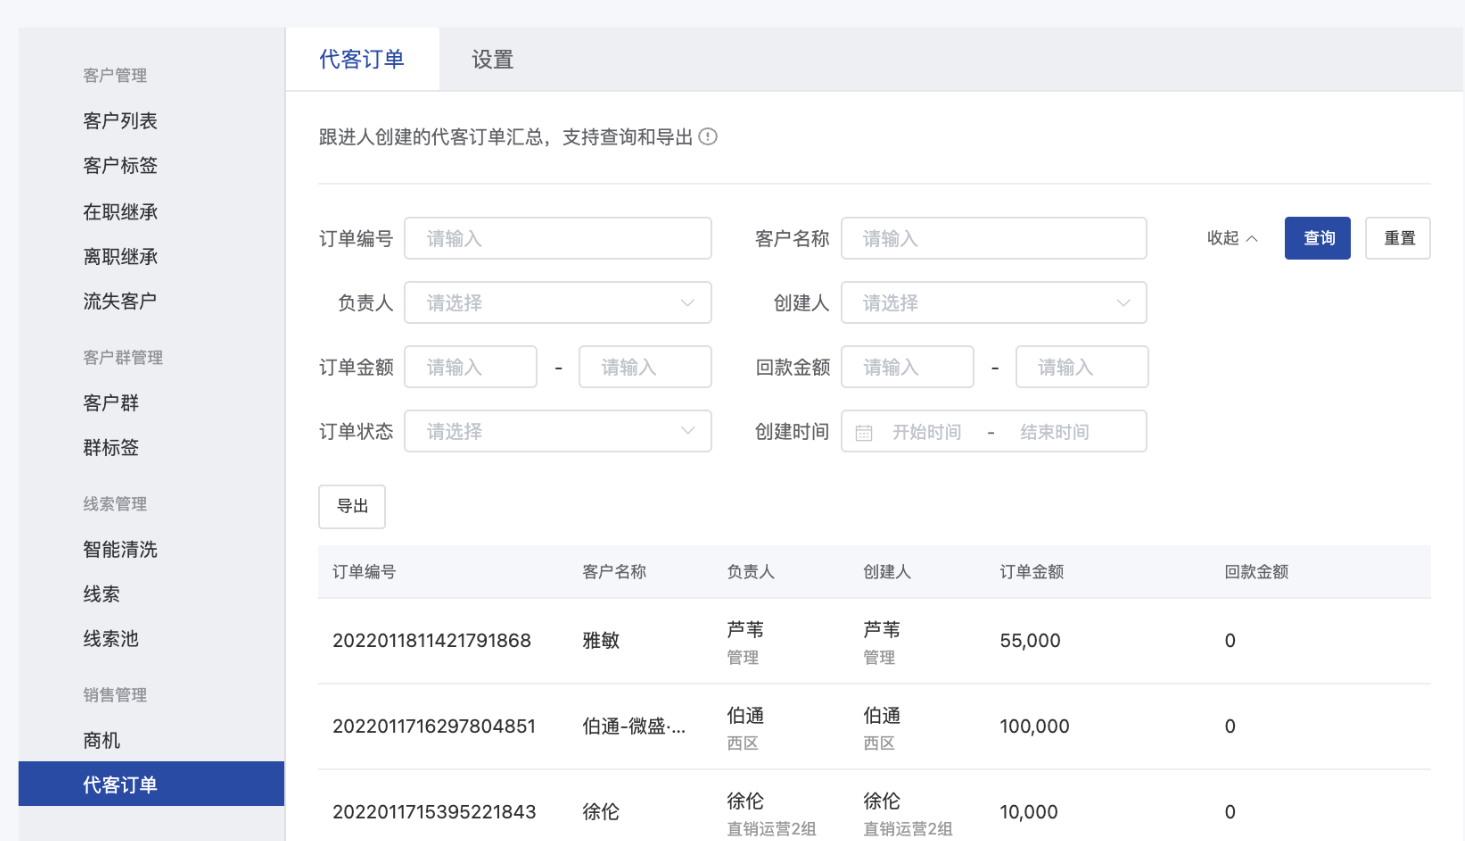The height and width of the screenshot is (841, 1465).
Task: Open 线索 in sidebar
Action: pyautogui.click(x=101, y=594)
